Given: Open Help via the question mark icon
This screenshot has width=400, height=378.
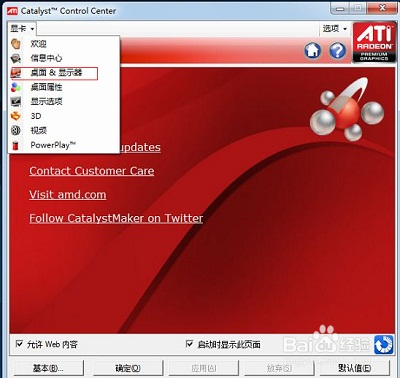Looking at the screenshot, I should [x=337, y=51].
